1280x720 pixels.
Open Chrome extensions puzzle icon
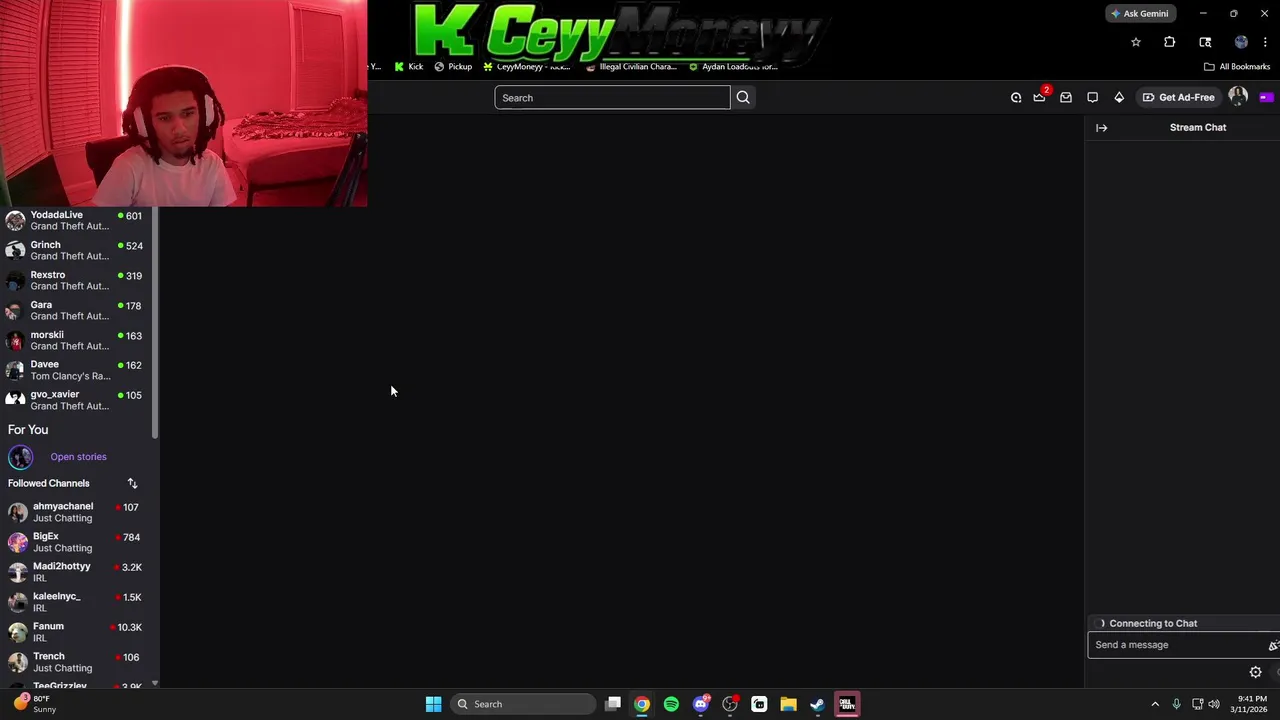tap(1169, 42)
